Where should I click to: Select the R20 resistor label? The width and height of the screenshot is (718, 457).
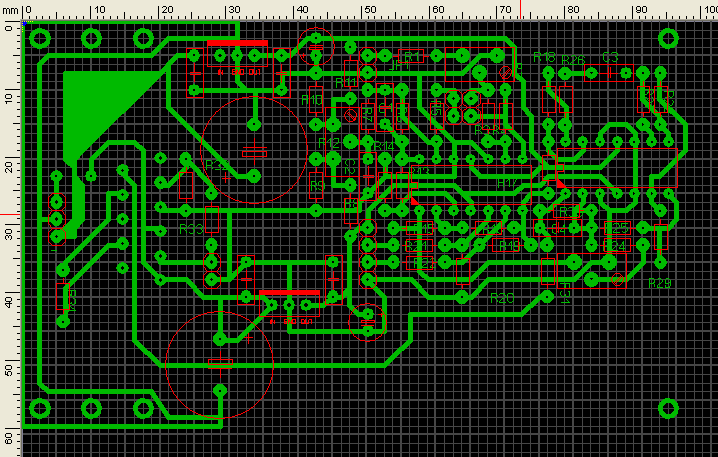tap(502, 299)
